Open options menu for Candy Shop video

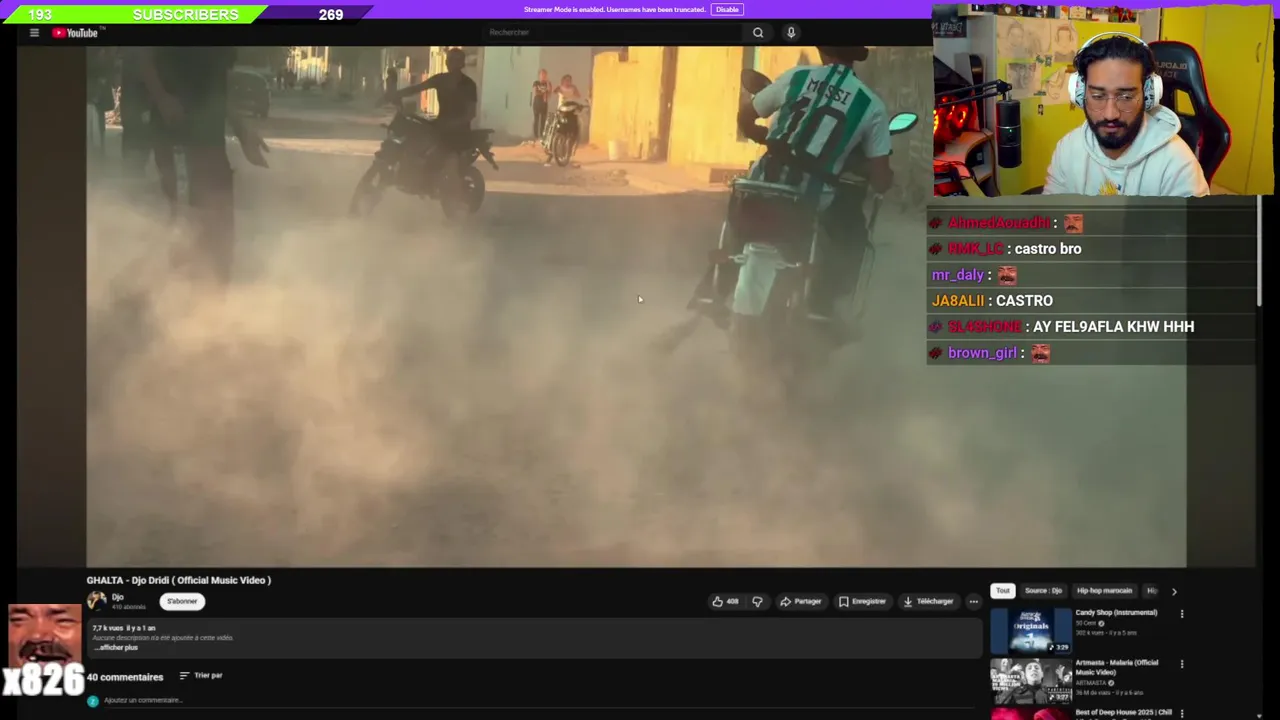click(x=1182, y=614)
